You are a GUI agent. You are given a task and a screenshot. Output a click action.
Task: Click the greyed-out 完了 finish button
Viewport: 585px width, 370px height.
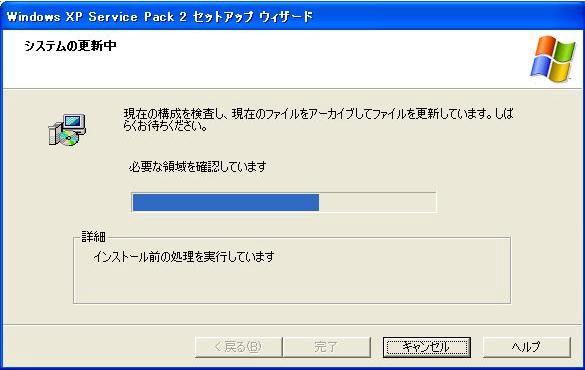pos(326,347)
